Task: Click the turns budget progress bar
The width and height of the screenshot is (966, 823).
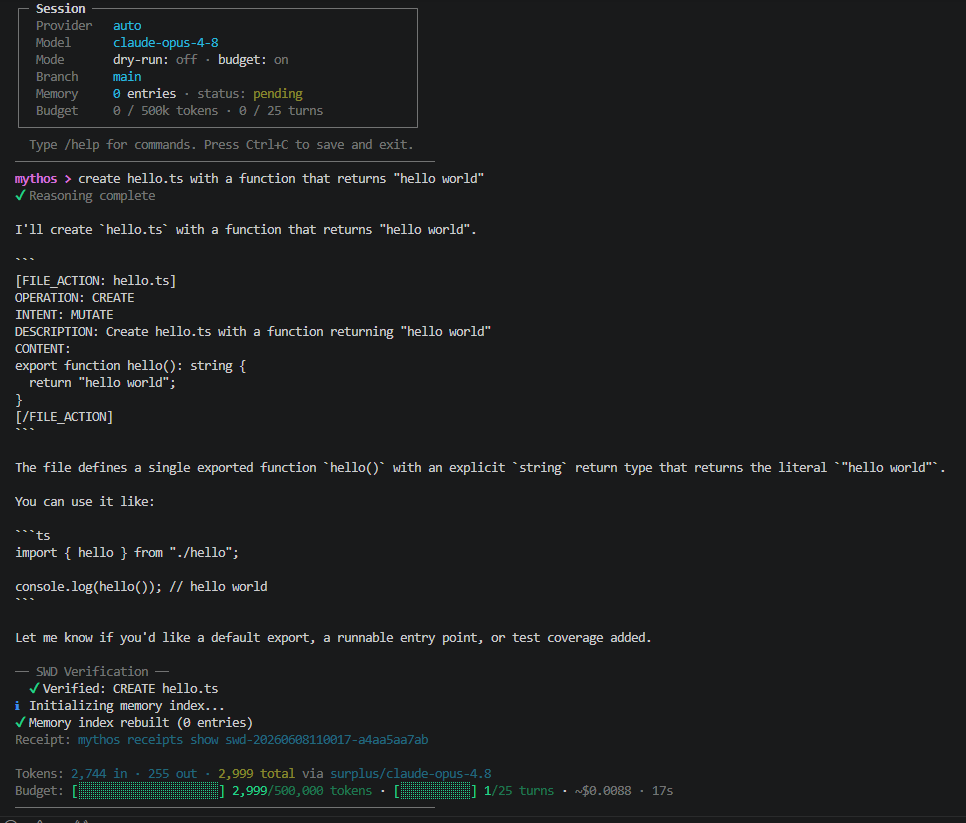Action: 435,790
